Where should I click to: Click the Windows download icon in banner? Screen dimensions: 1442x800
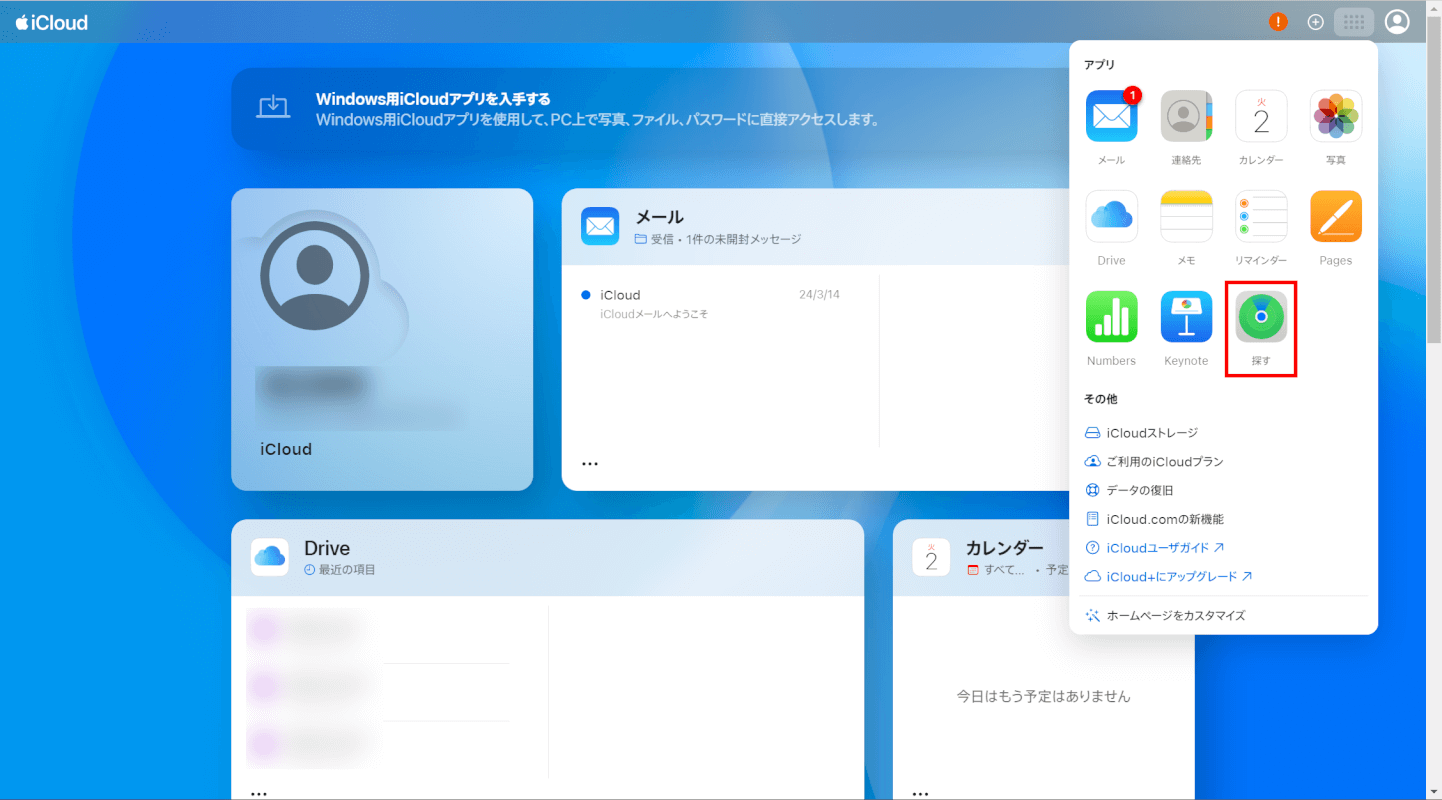click(272, 107)
